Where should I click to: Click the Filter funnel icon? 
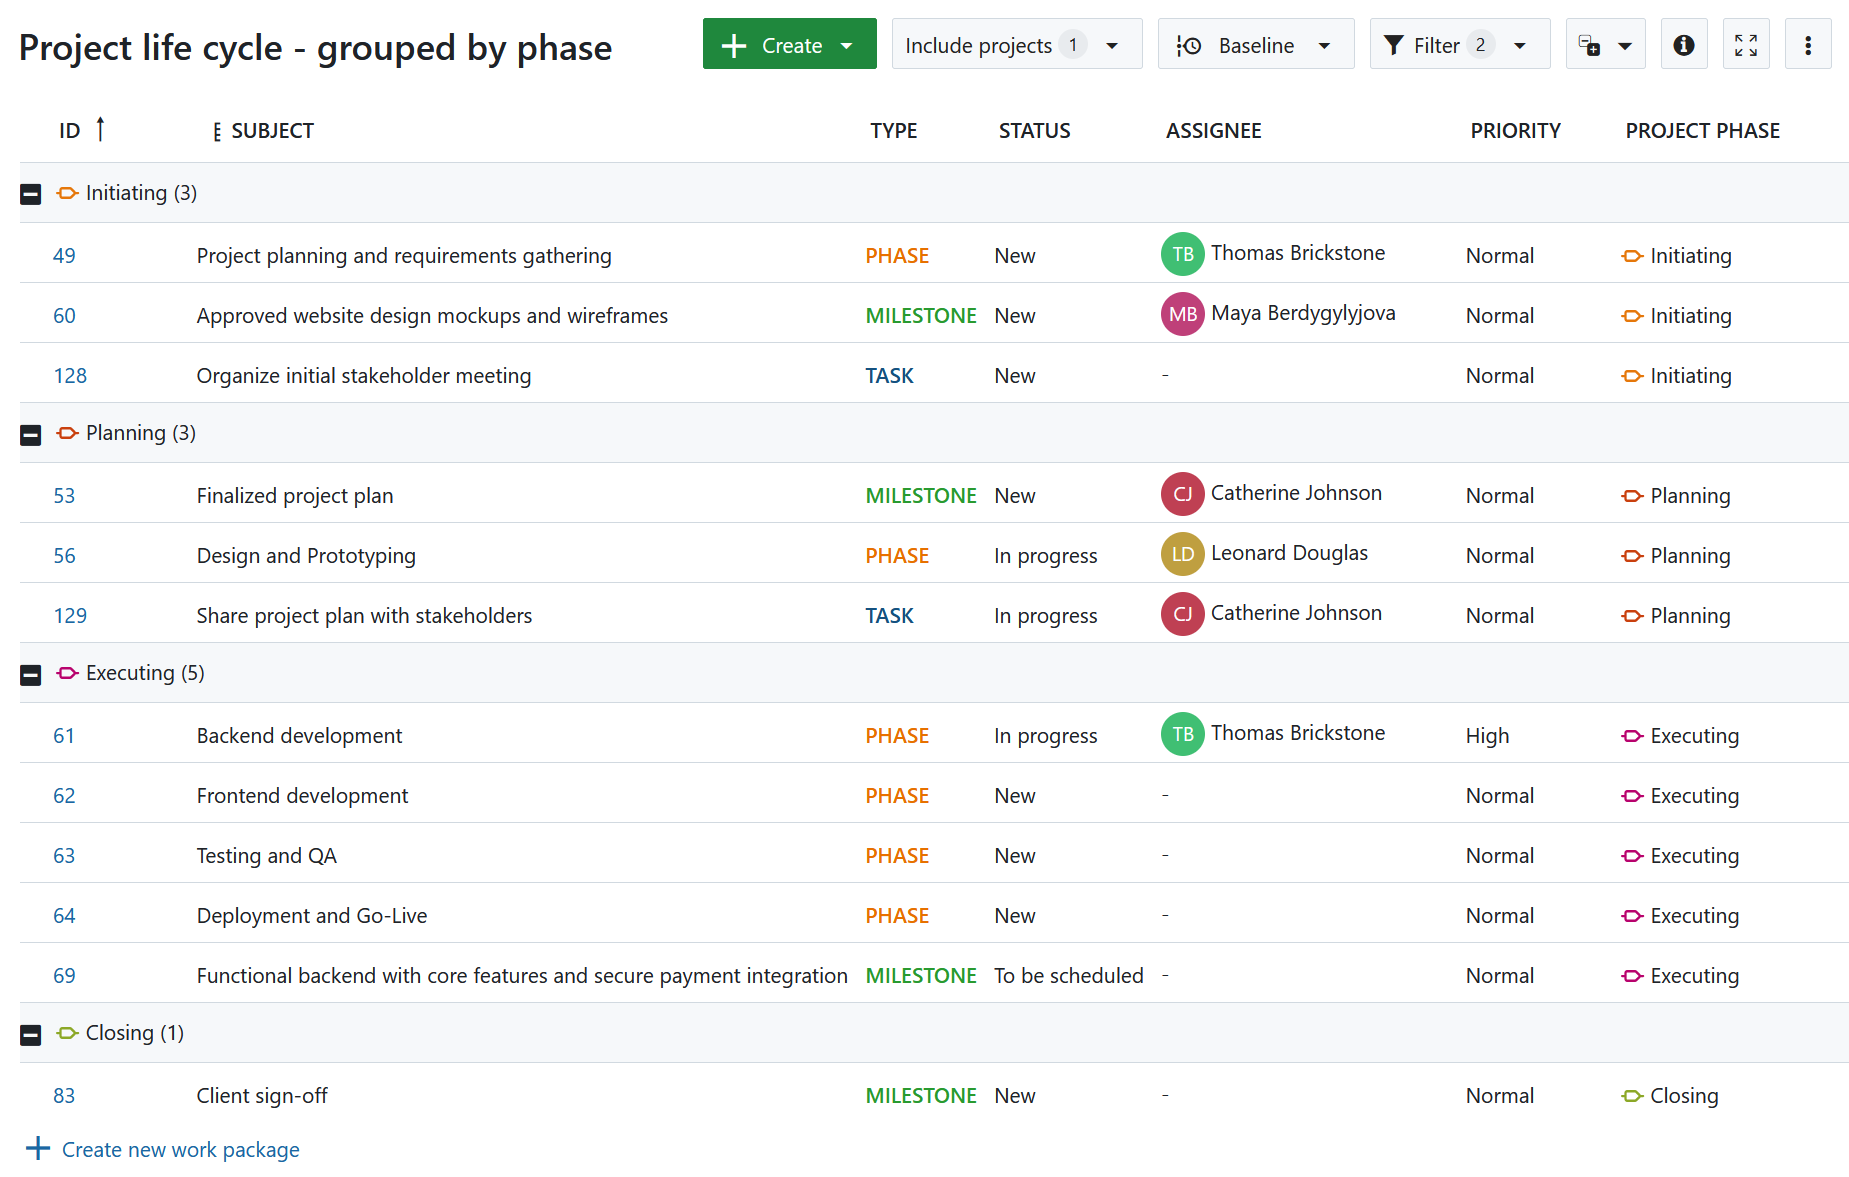(1394, 44)
